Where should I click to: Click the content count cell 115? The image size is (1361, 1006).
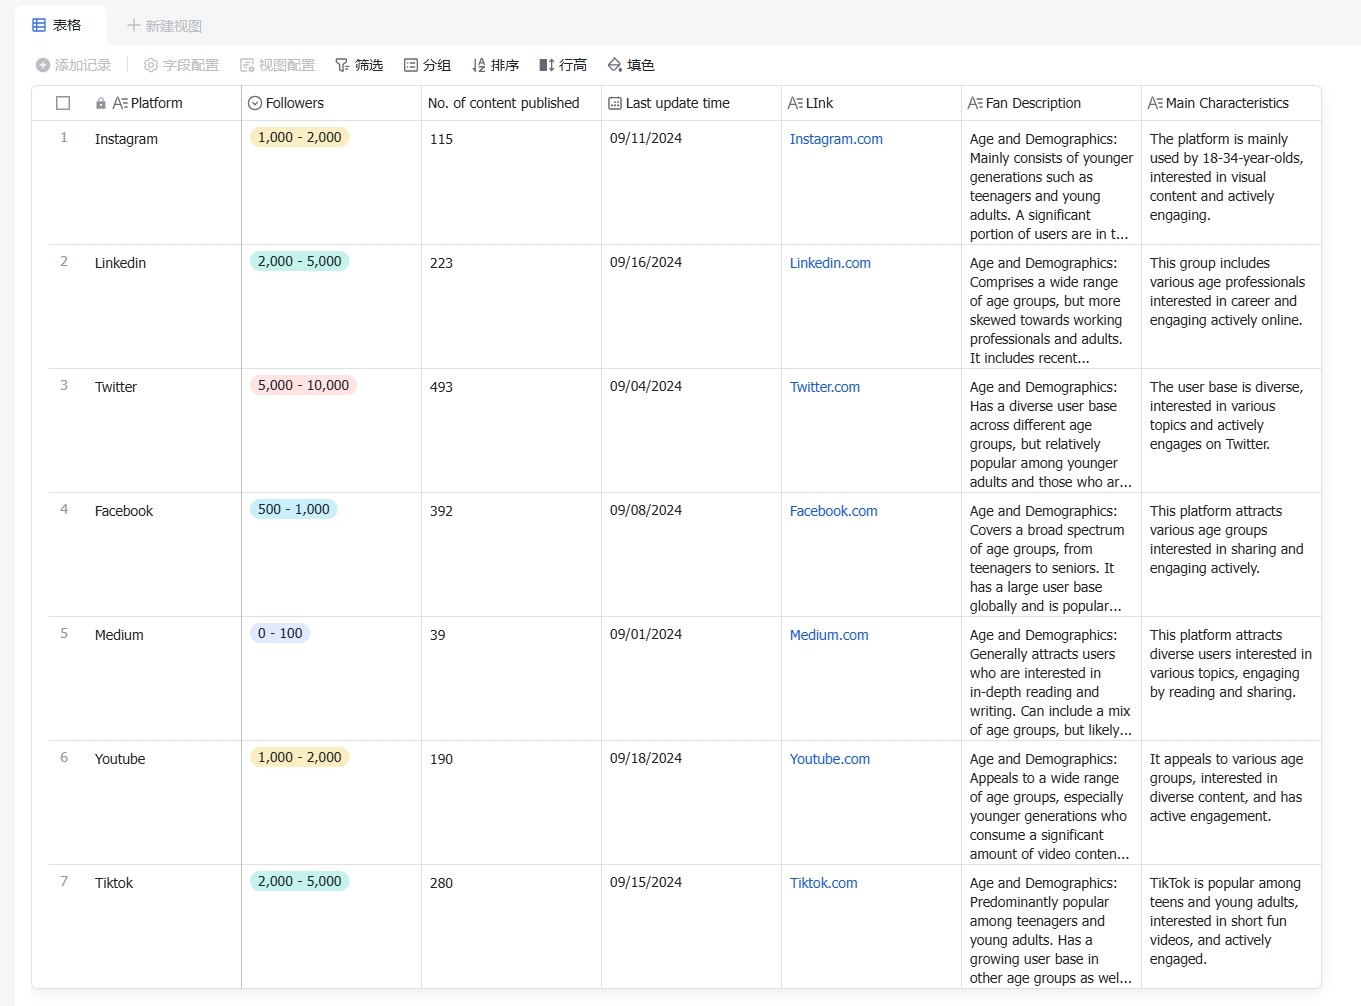pos(511,182)
